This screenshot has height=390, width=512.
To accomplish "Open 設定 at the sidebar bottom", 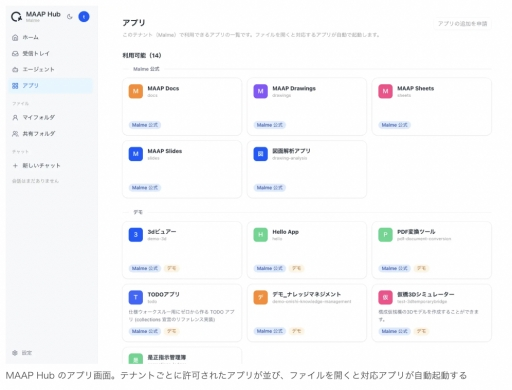I will 22,353.
